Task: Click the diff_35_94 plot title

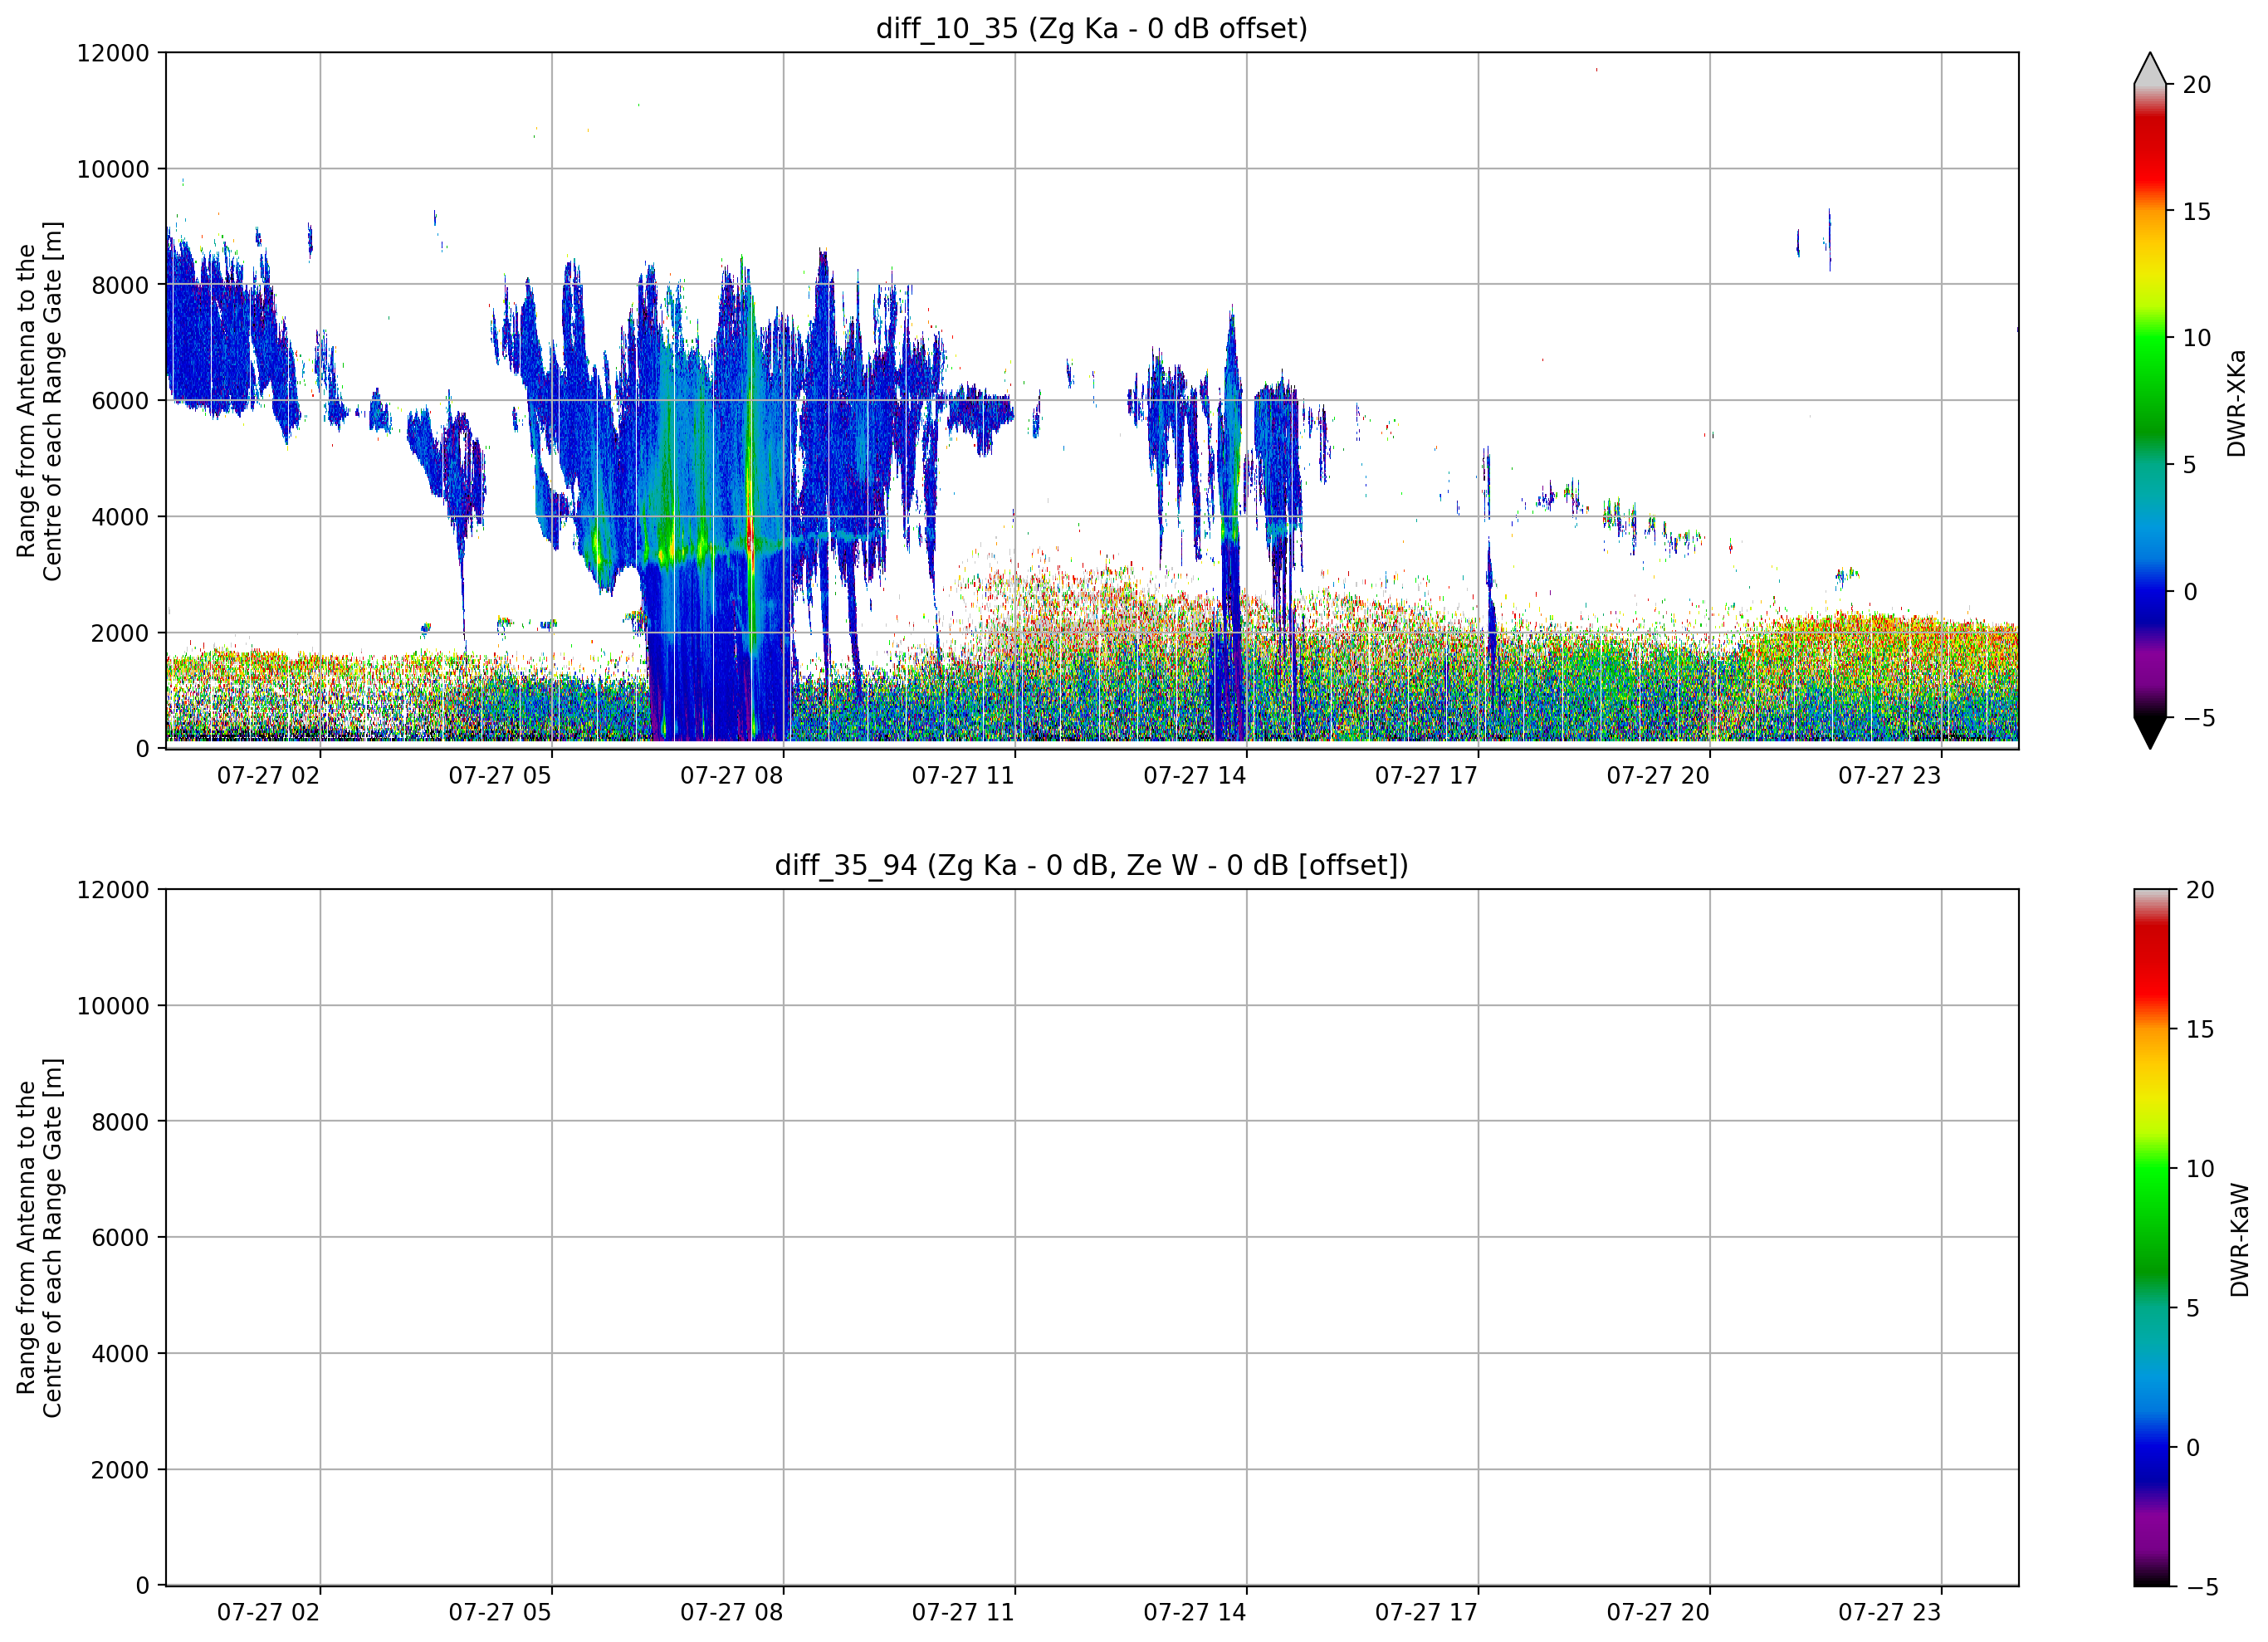Action: click(x=1091, y=865)
